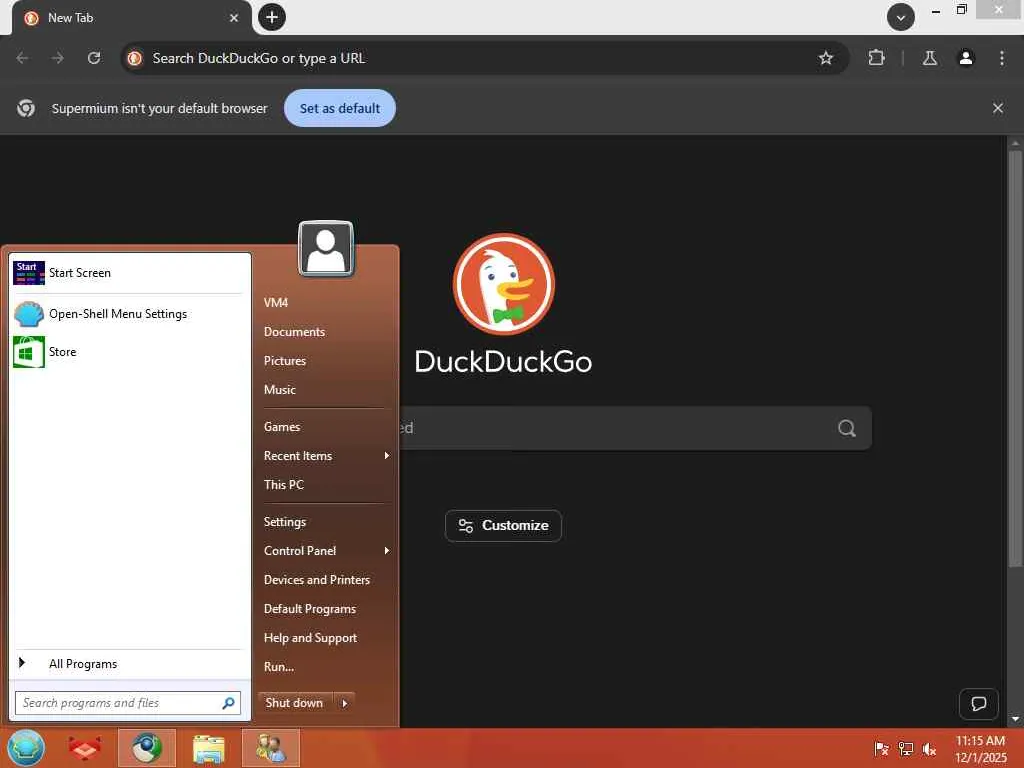Expand All Programs
The width and height of the screenshot is (1024, 768).
click(129, 664)
